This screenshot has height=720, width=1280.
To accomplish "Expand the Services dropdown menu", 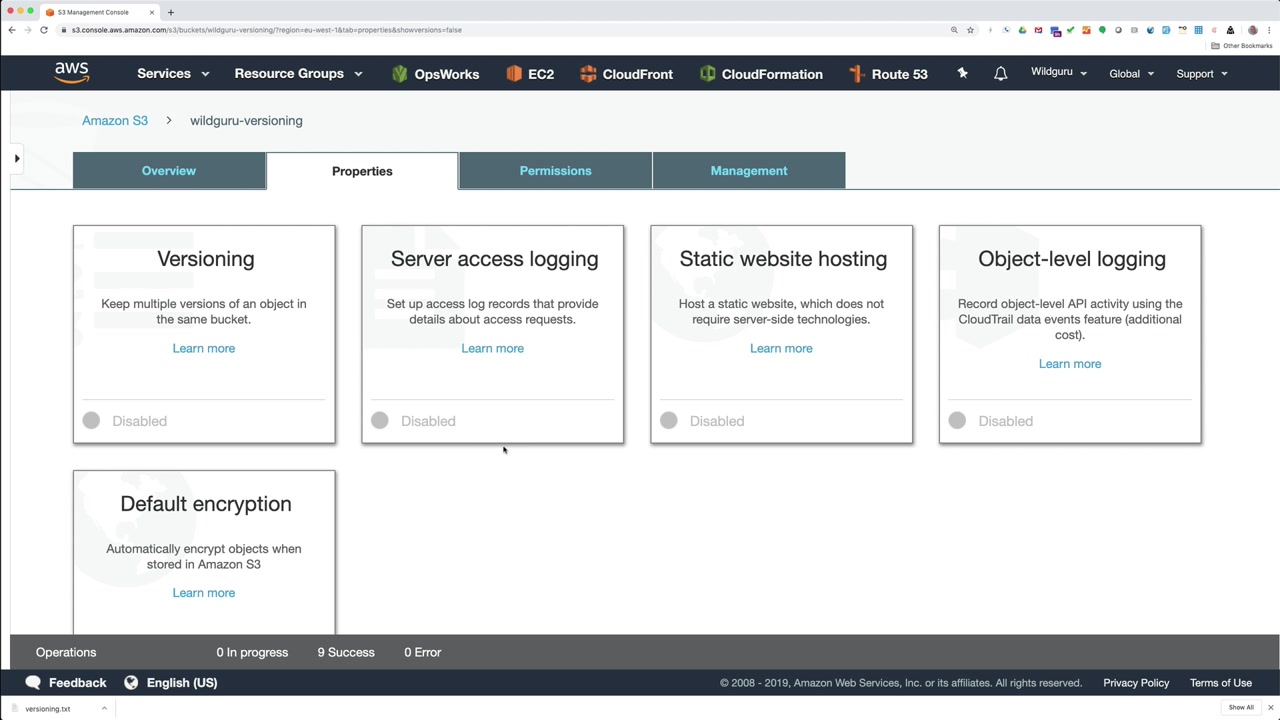I will tap(173, 74).
